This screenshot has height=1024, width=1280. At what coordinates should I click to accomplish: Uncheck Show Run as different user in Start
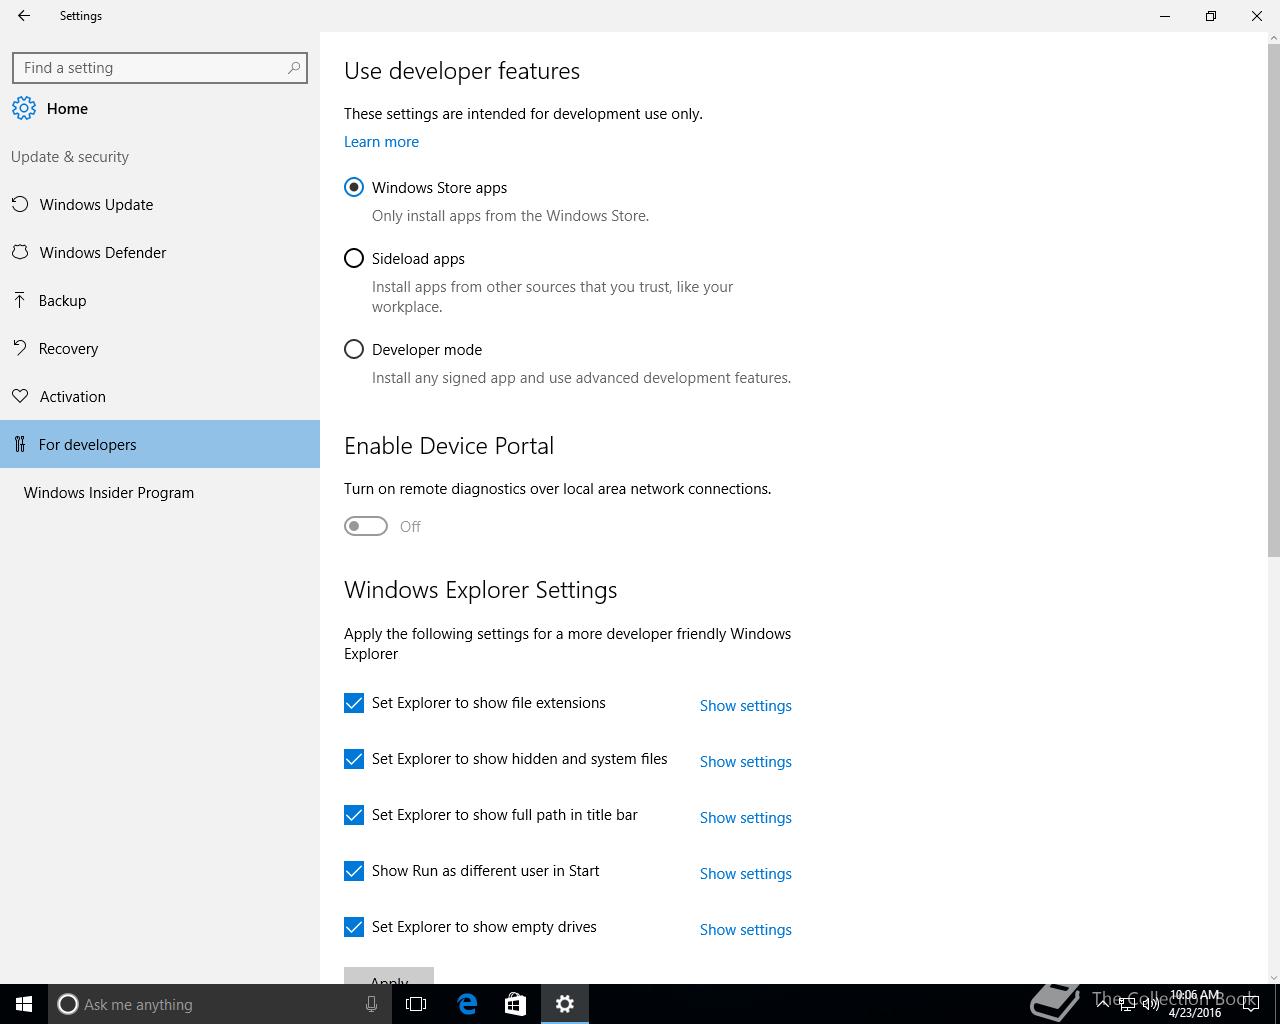pyautogui.click(x=354, y=871)
